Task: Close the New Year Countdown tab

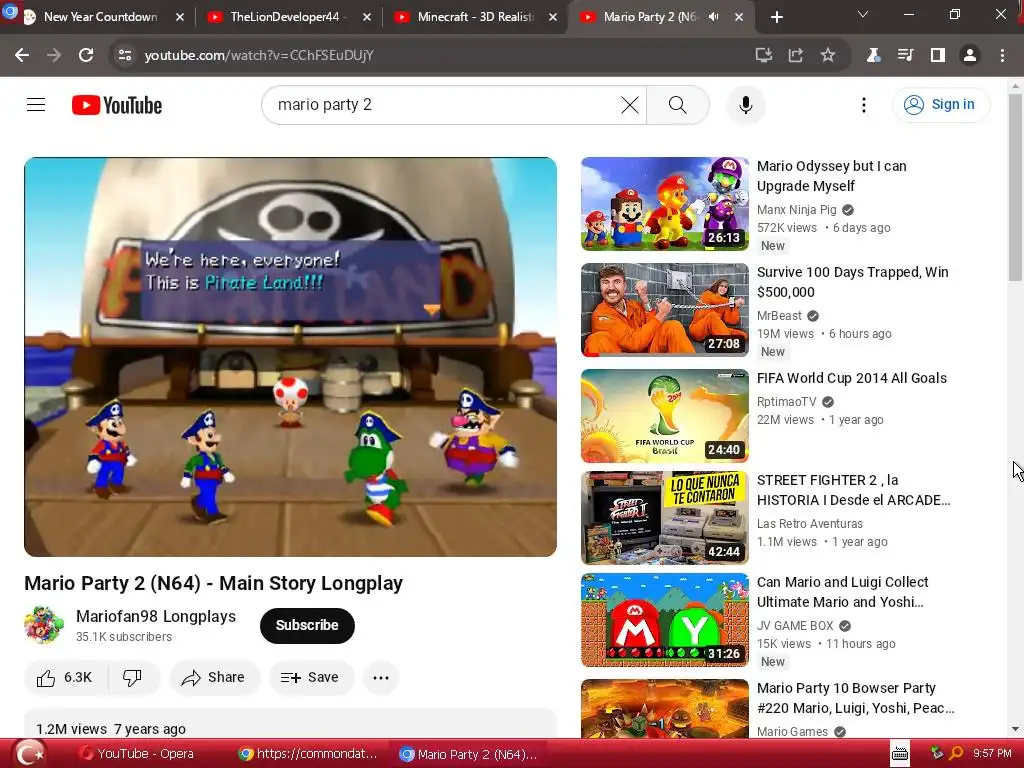Action: coord(180,17)
